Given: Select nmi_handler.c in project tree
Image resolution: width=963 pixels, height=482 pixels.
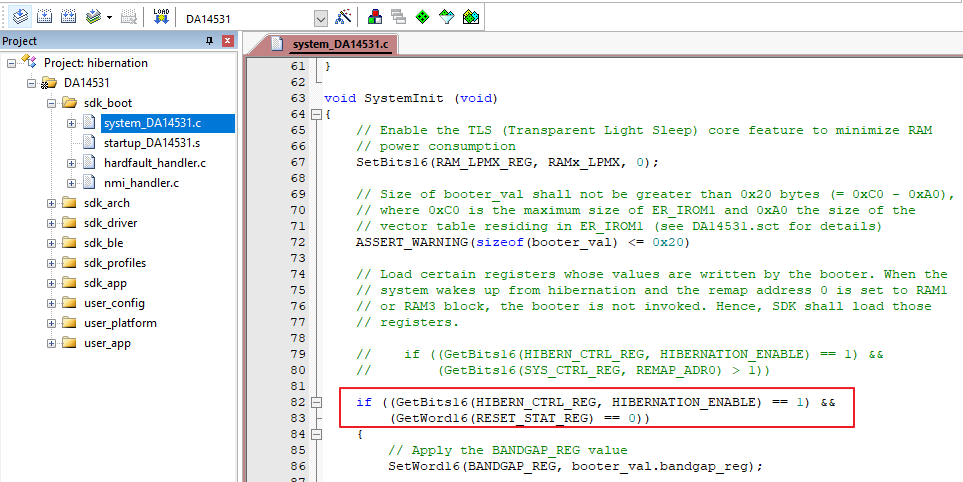Looking at the screenshot, I should [x=141, y=183].
